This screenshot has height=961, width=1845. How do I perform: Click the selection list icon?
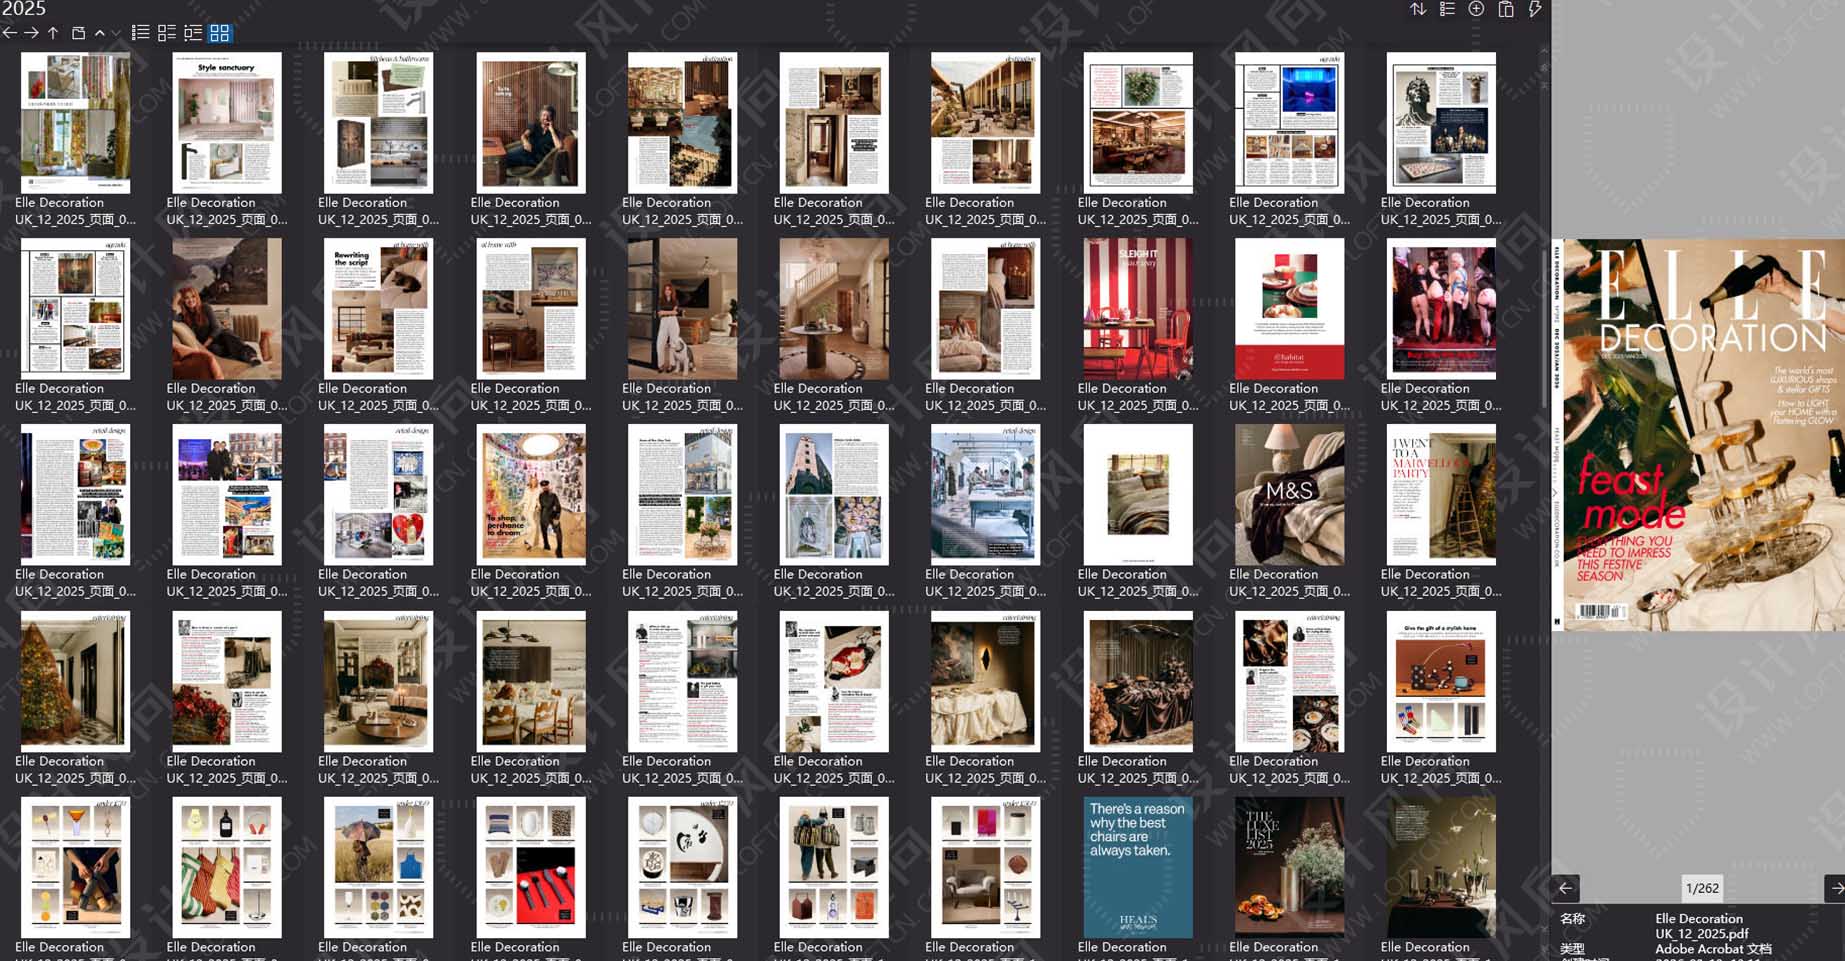1447,10
